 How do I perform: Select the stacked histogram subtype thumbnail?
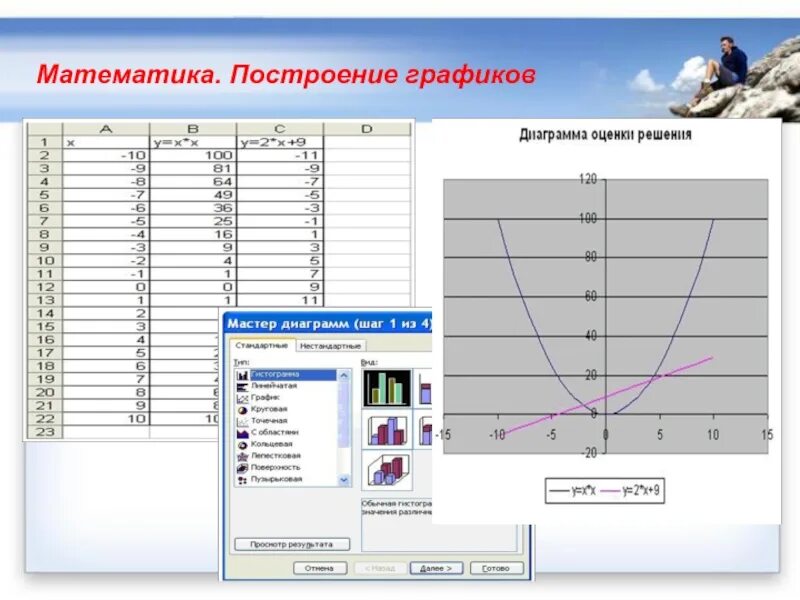(x=423, y=388)
